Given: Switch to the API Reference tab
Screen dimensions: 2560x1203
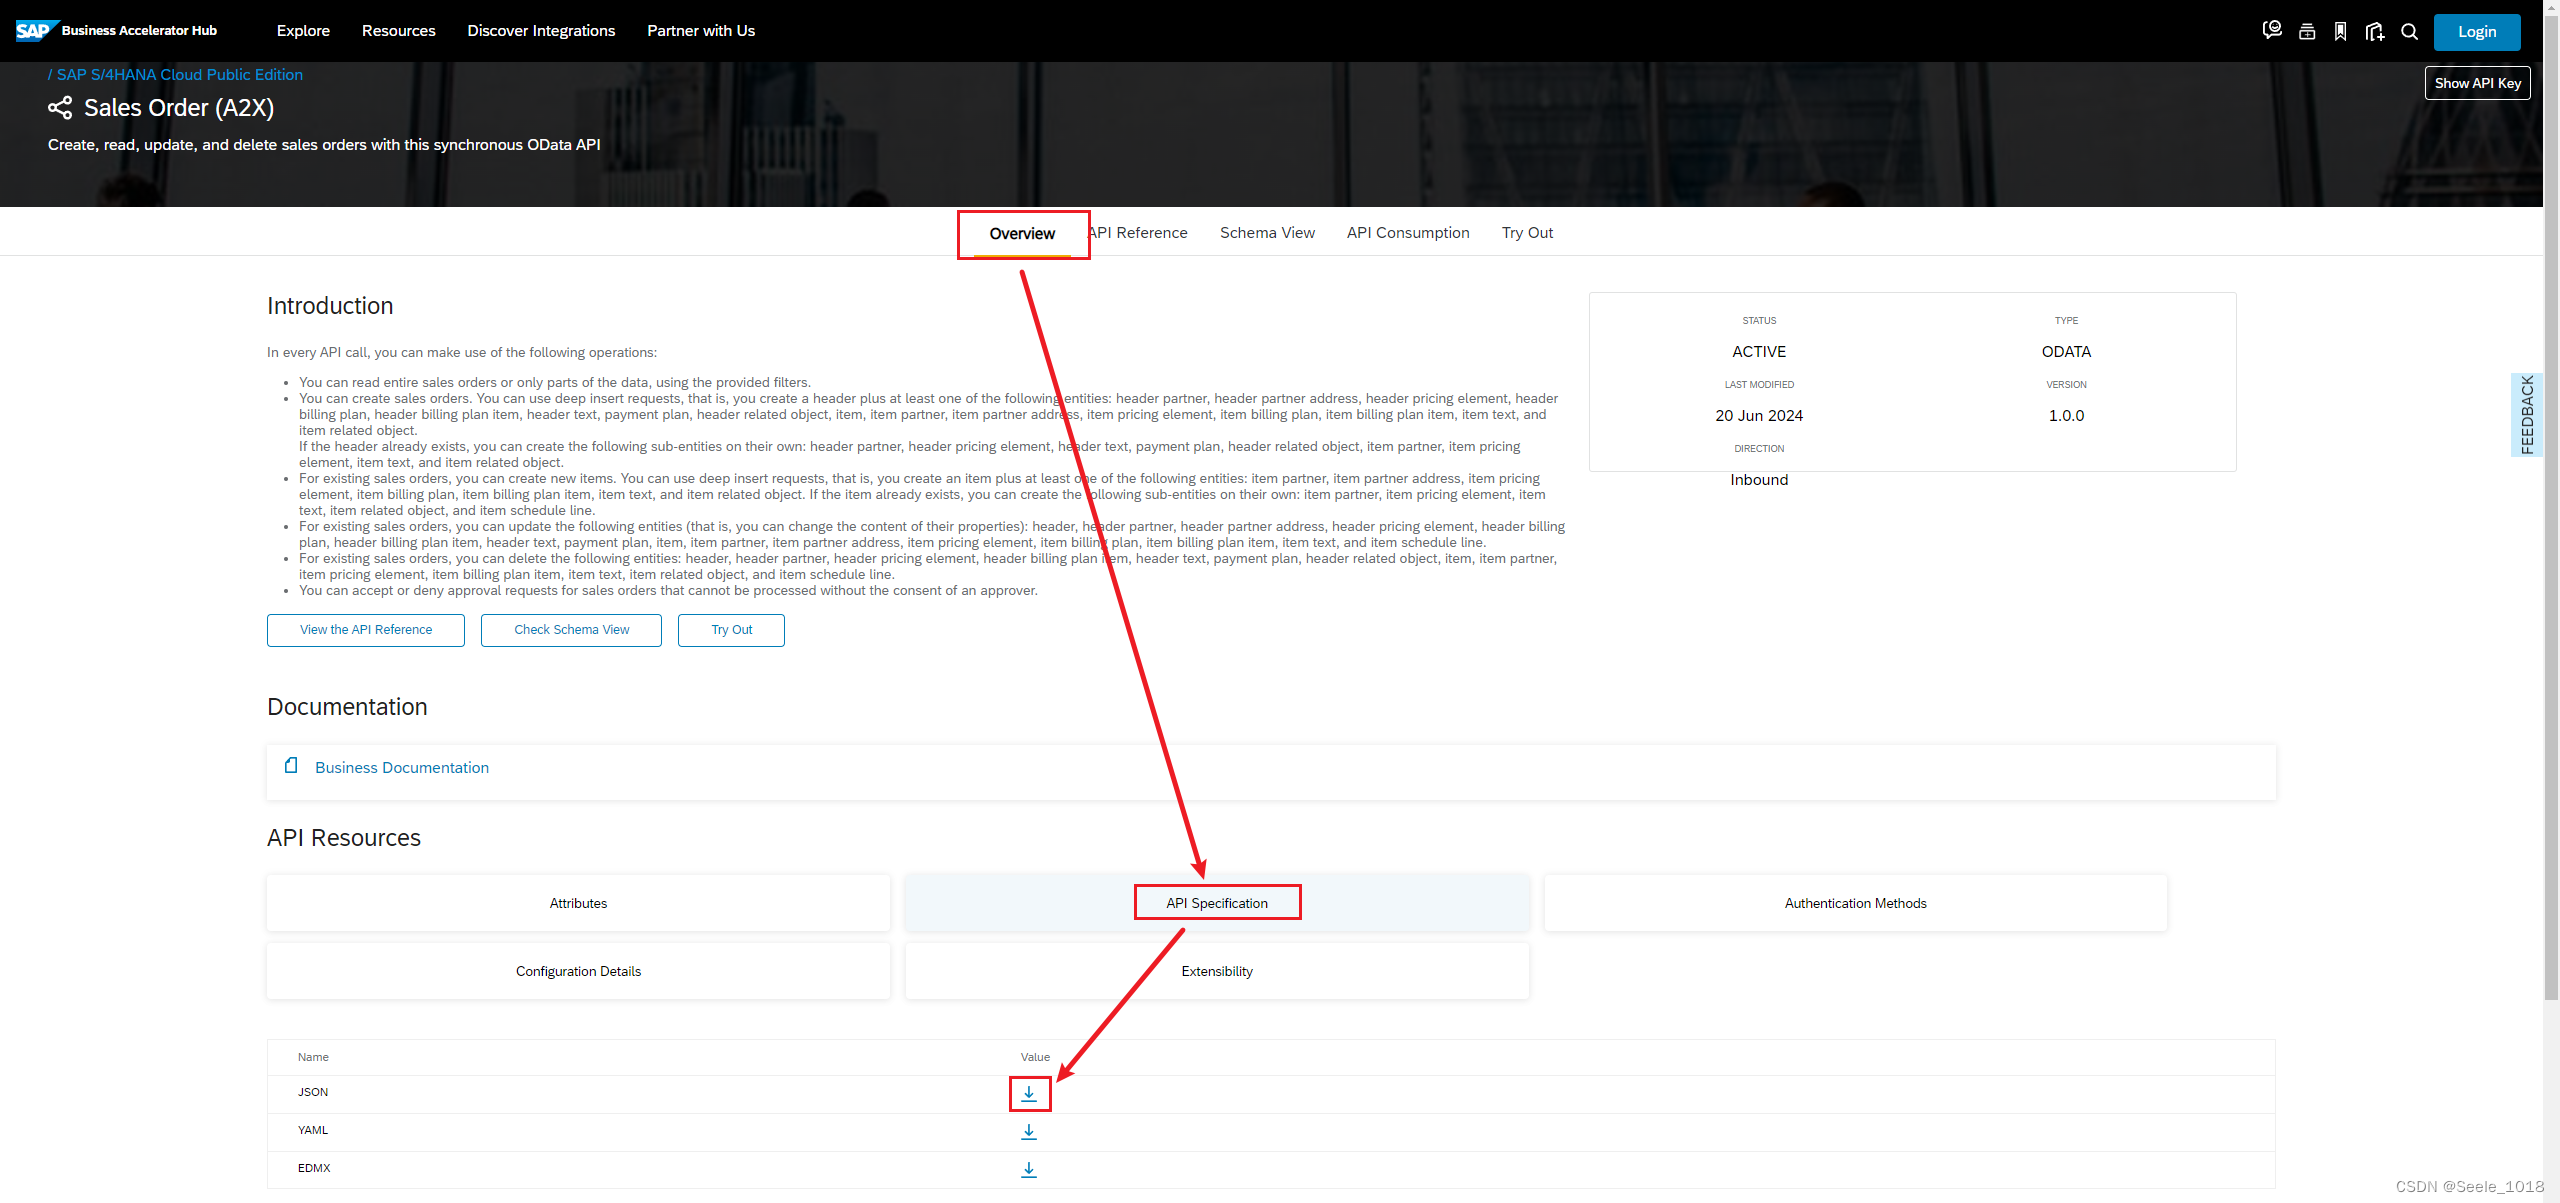Looking at the screenshot, I should coord(1138,233).
